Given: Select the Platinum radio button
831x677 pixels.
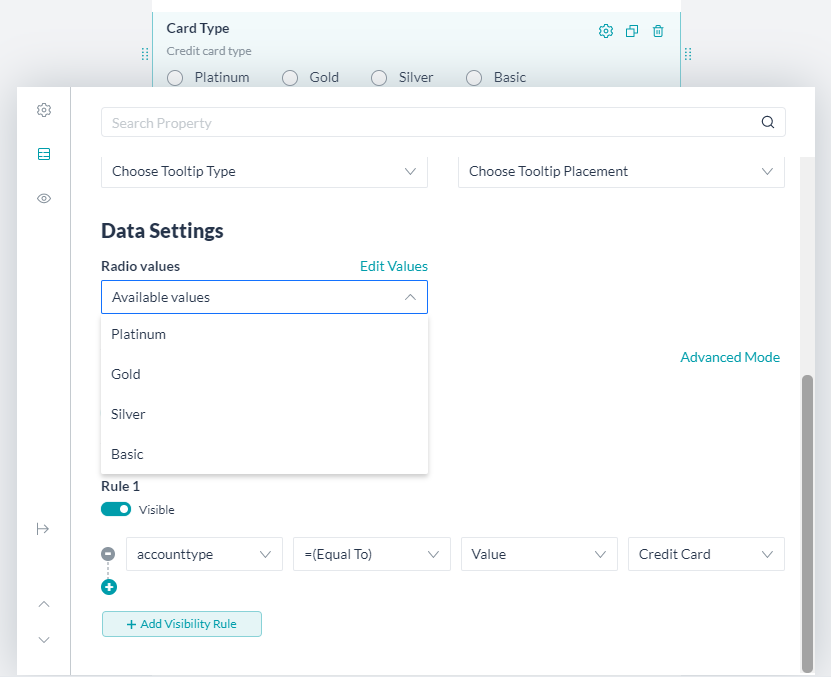Looking at the screenshot, I should [175, 78].
